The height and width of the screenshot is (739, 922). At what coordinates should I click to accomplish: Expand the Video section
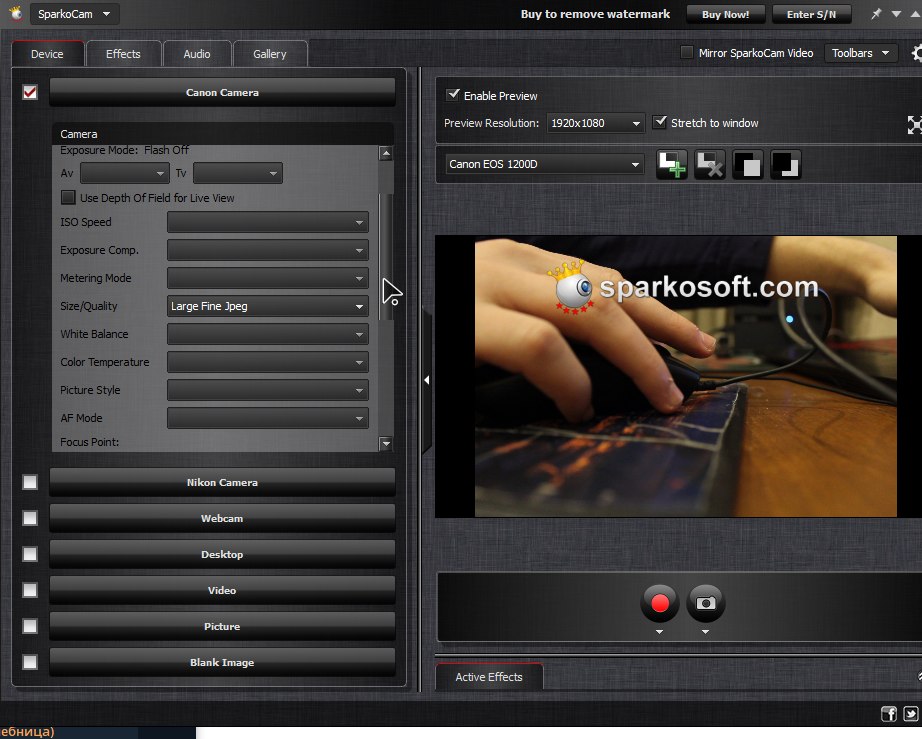[222, 590]
